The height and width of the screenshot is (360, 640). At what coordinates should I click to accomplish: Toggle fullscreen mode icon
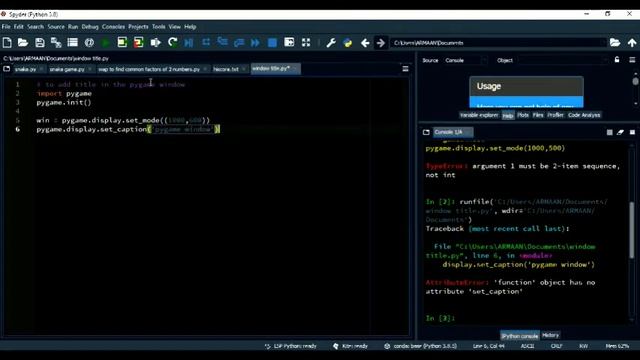[306, 42]
